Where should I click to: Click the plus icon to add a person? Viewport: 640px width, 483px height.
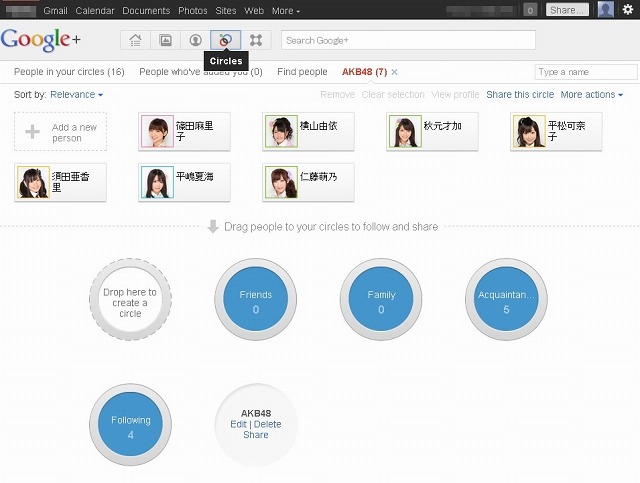[x=32, y=132]
